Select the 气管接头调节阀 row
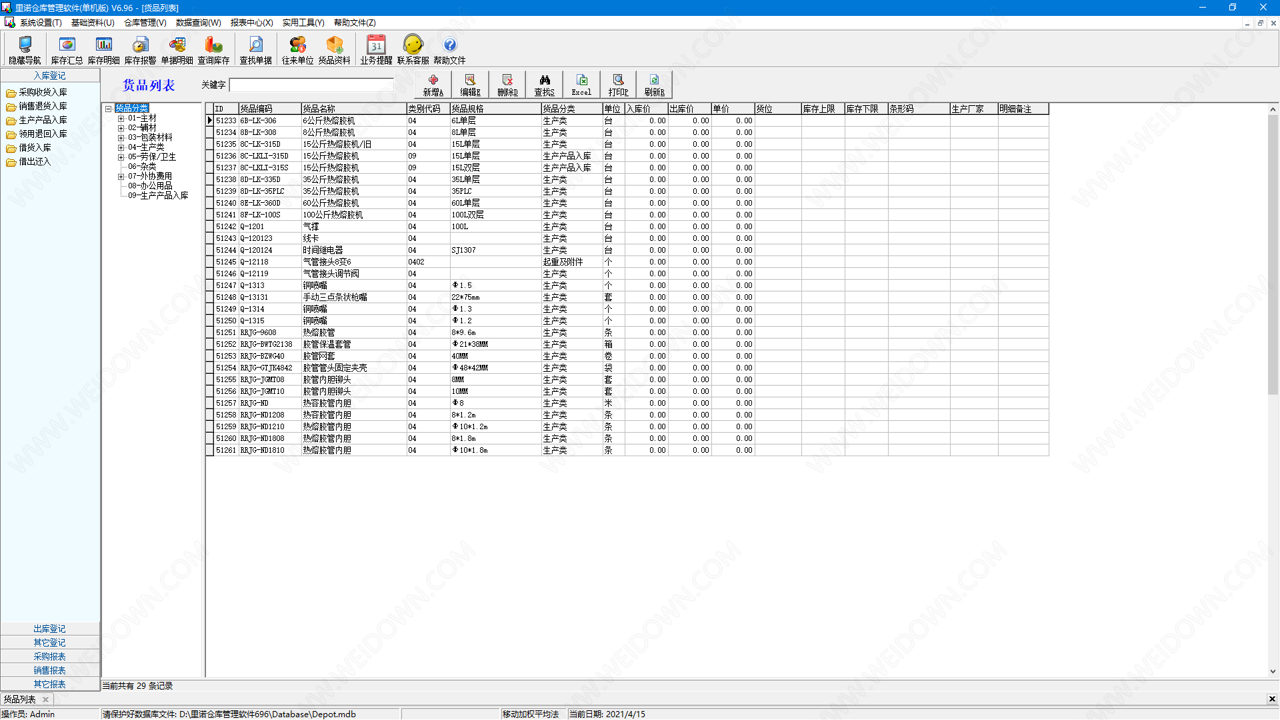 click(627, 274)
